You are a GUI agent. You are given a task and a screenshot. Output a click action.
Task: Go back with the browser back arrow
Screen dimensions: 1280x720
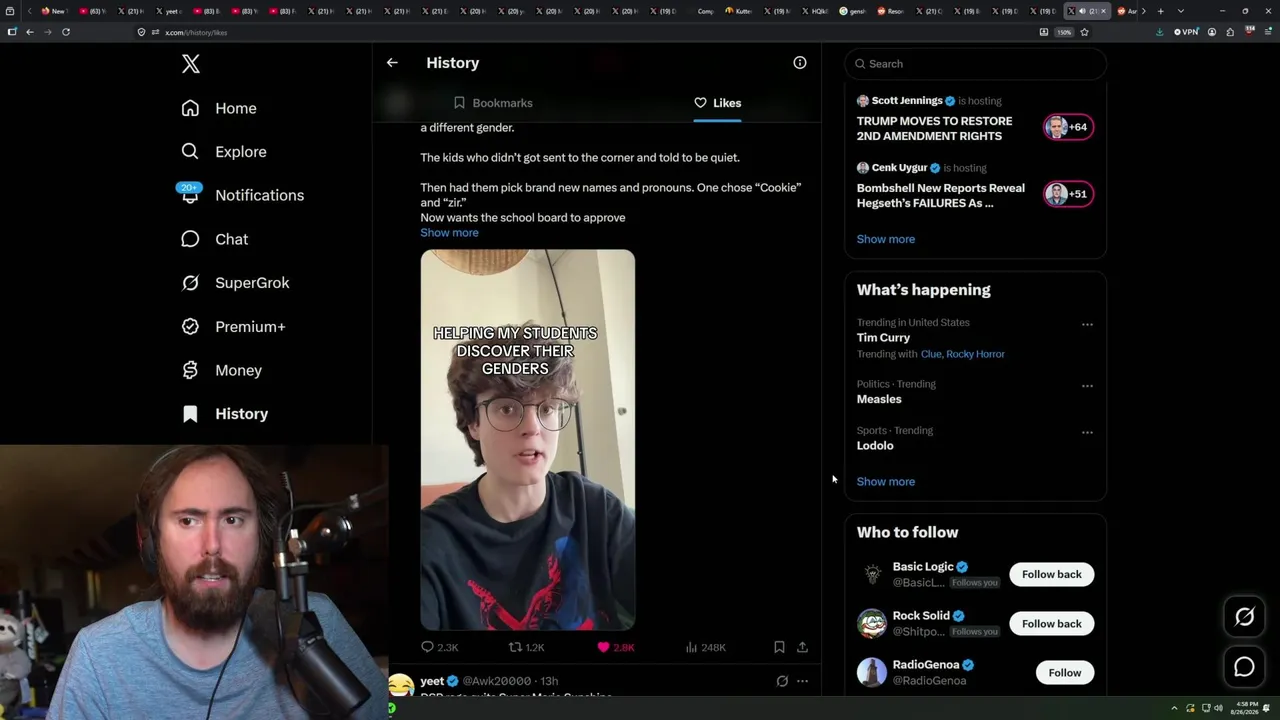pyautogui.click(x=30, y=32)
